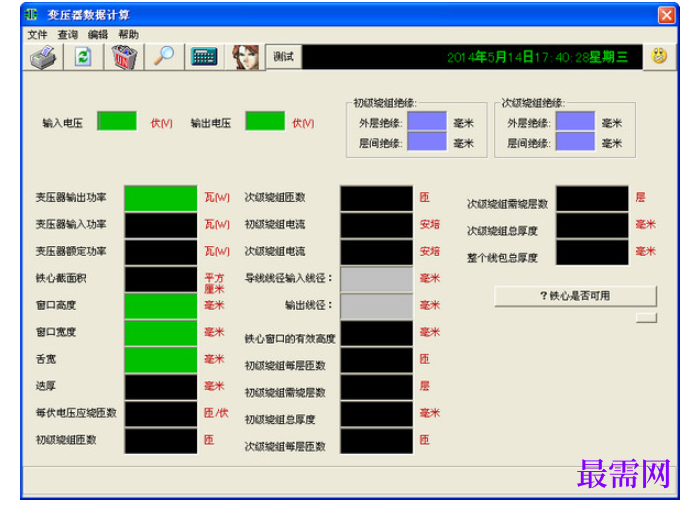This screenshot has width=689, height=505.
Task: Click the 窗口宽度 green input field
Action: (x=161, y=333)
